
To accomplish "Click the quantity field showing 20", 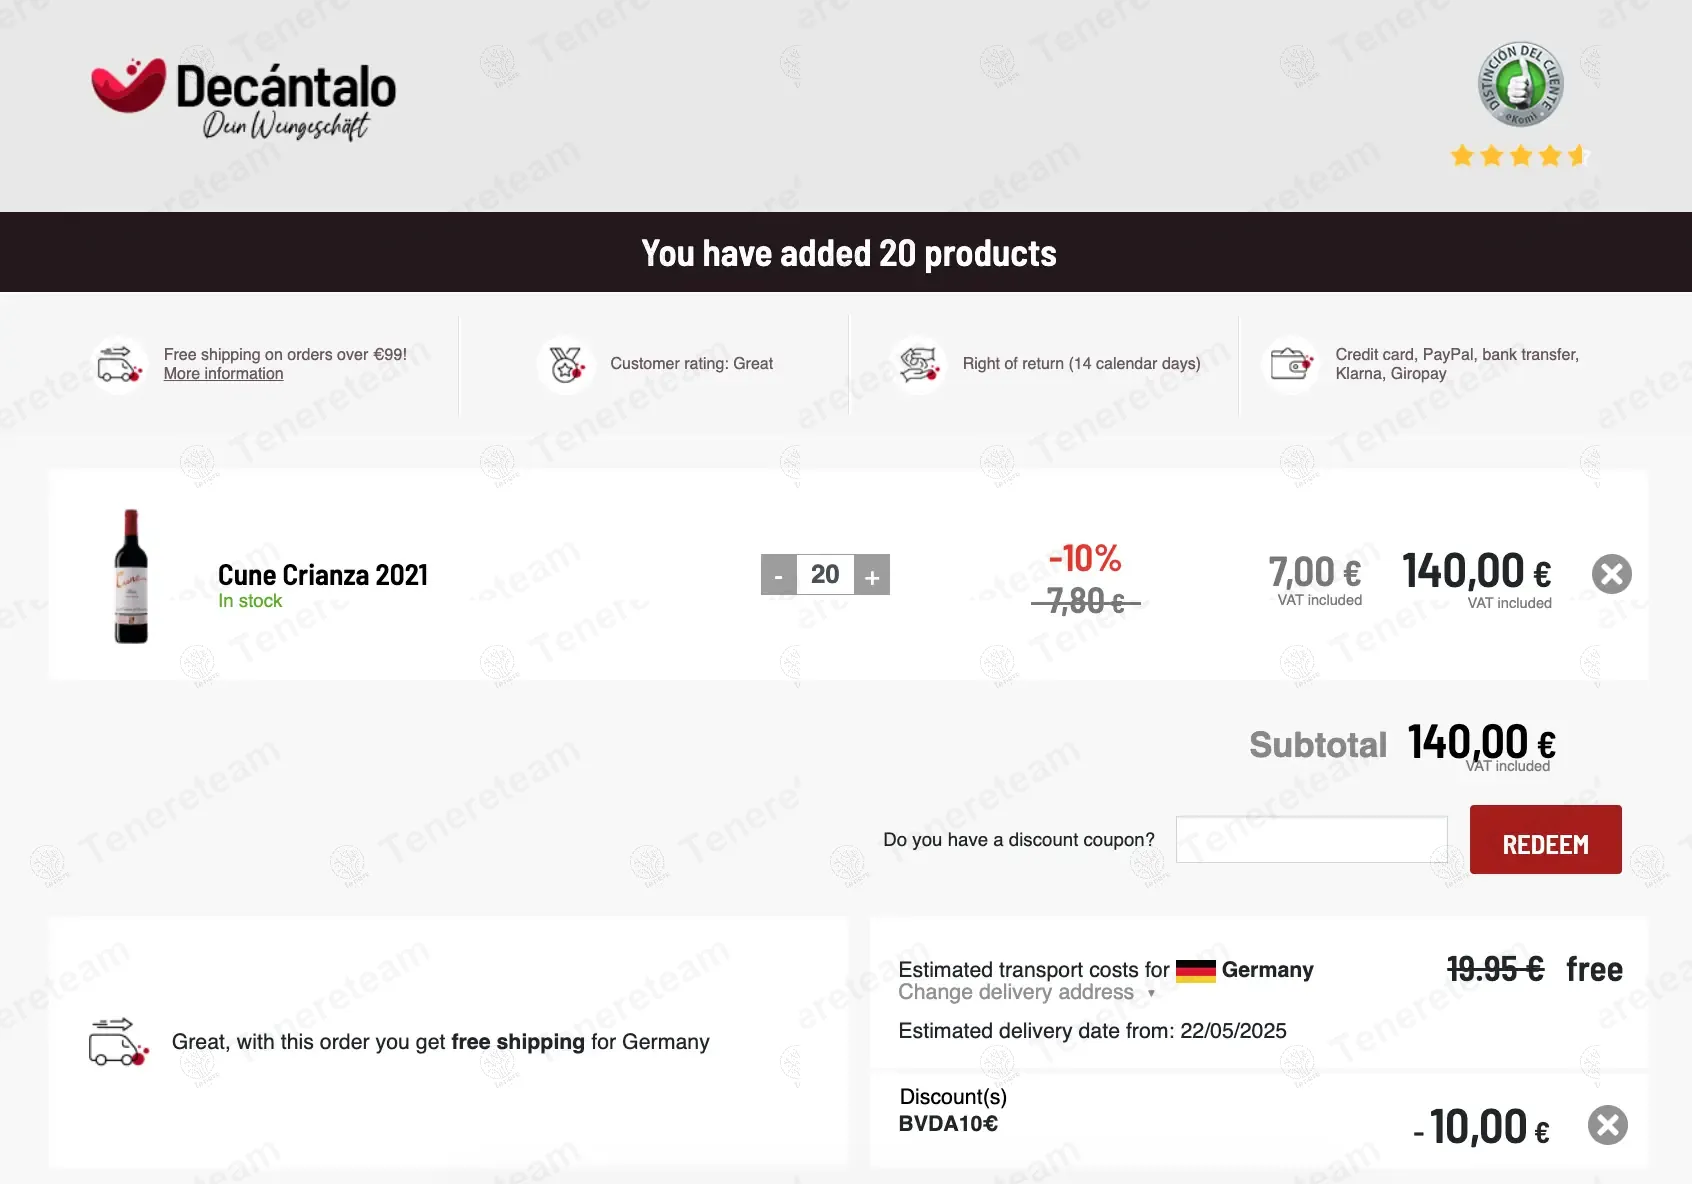I will click(825, 575).
